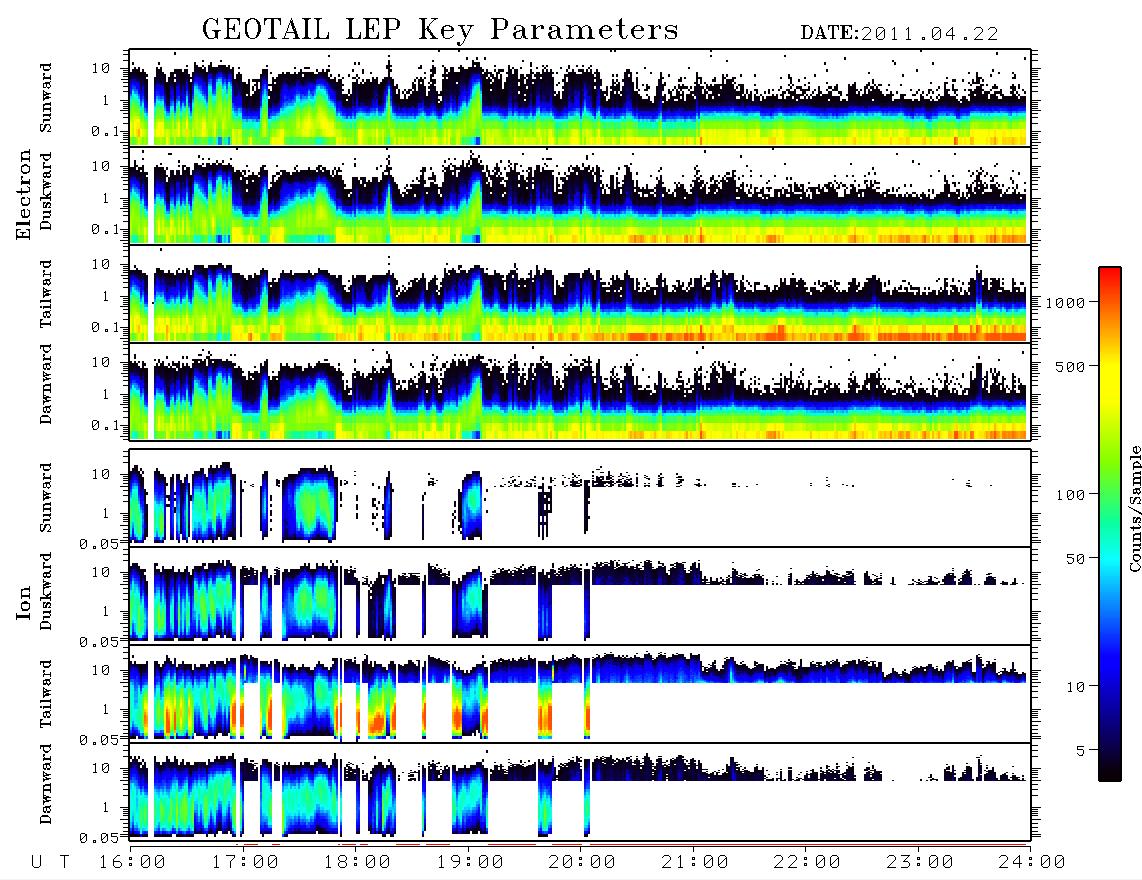Viewport: 1142px width, 880px height.
Task: Click the title GEOTAIL LEP Key Parameters
Action: 440,30
